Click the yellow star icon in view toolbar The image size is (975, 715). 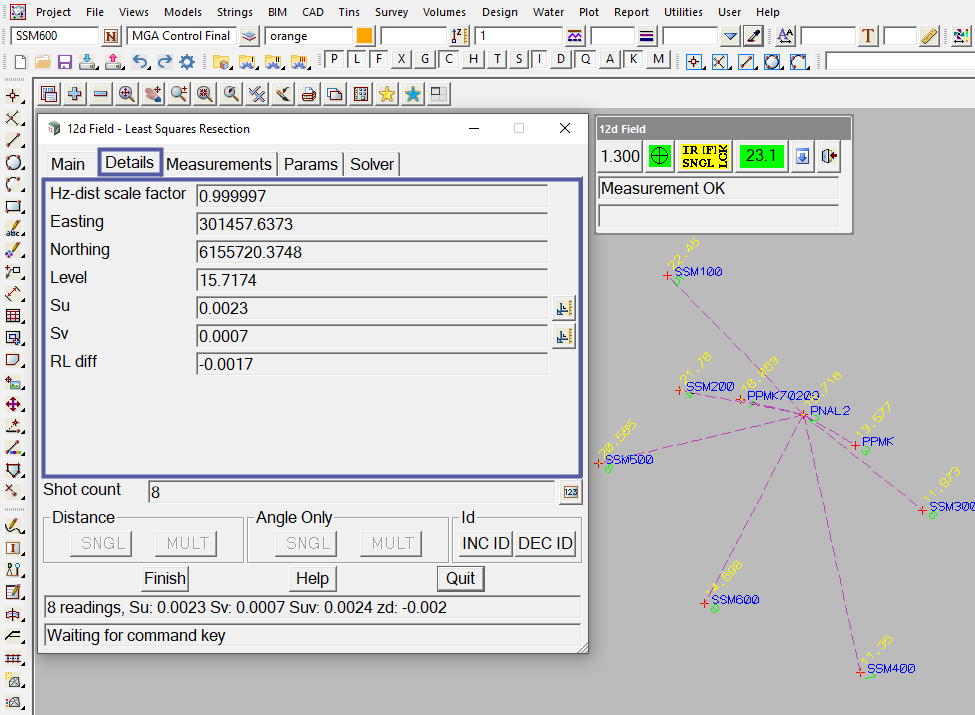[386, 95]
